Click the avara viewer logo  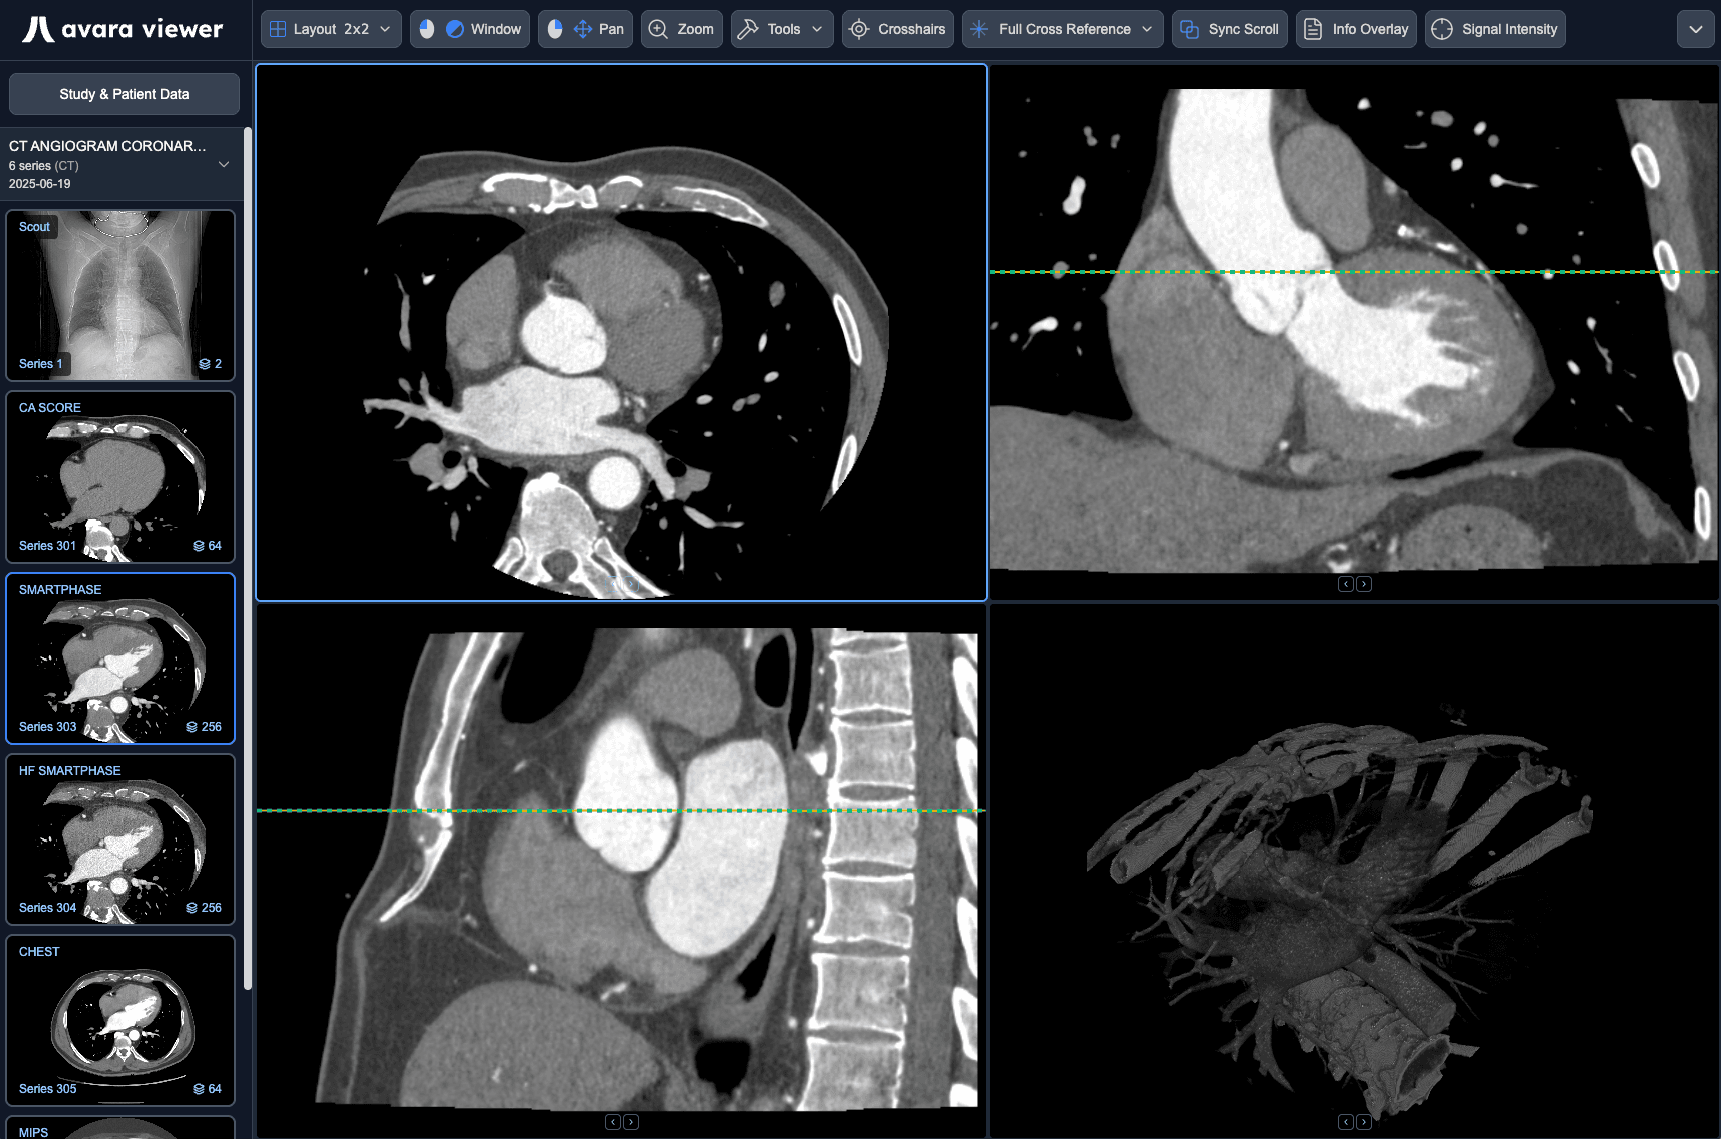(x=123, y=29)
